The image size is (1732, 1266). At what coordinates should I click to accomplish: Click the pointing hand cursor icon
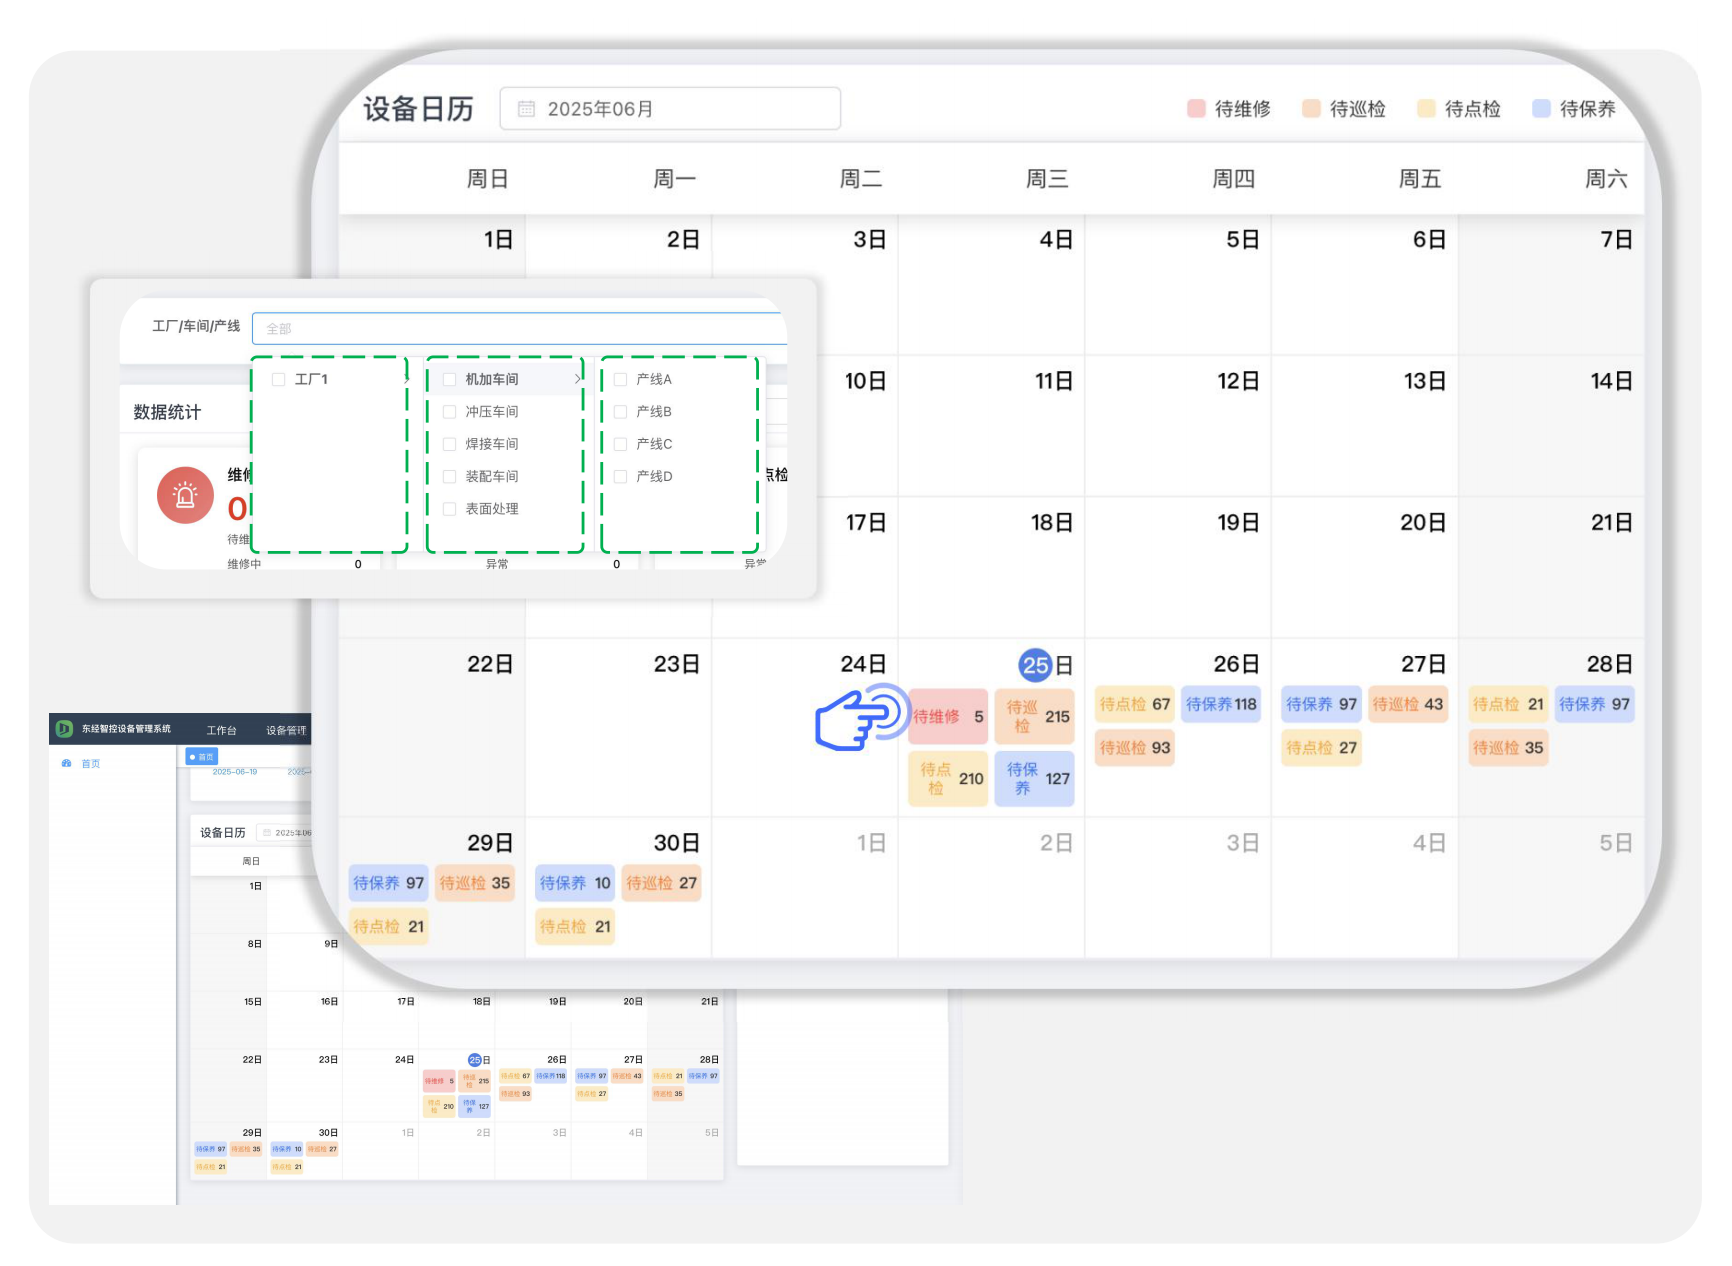point(856,717)
